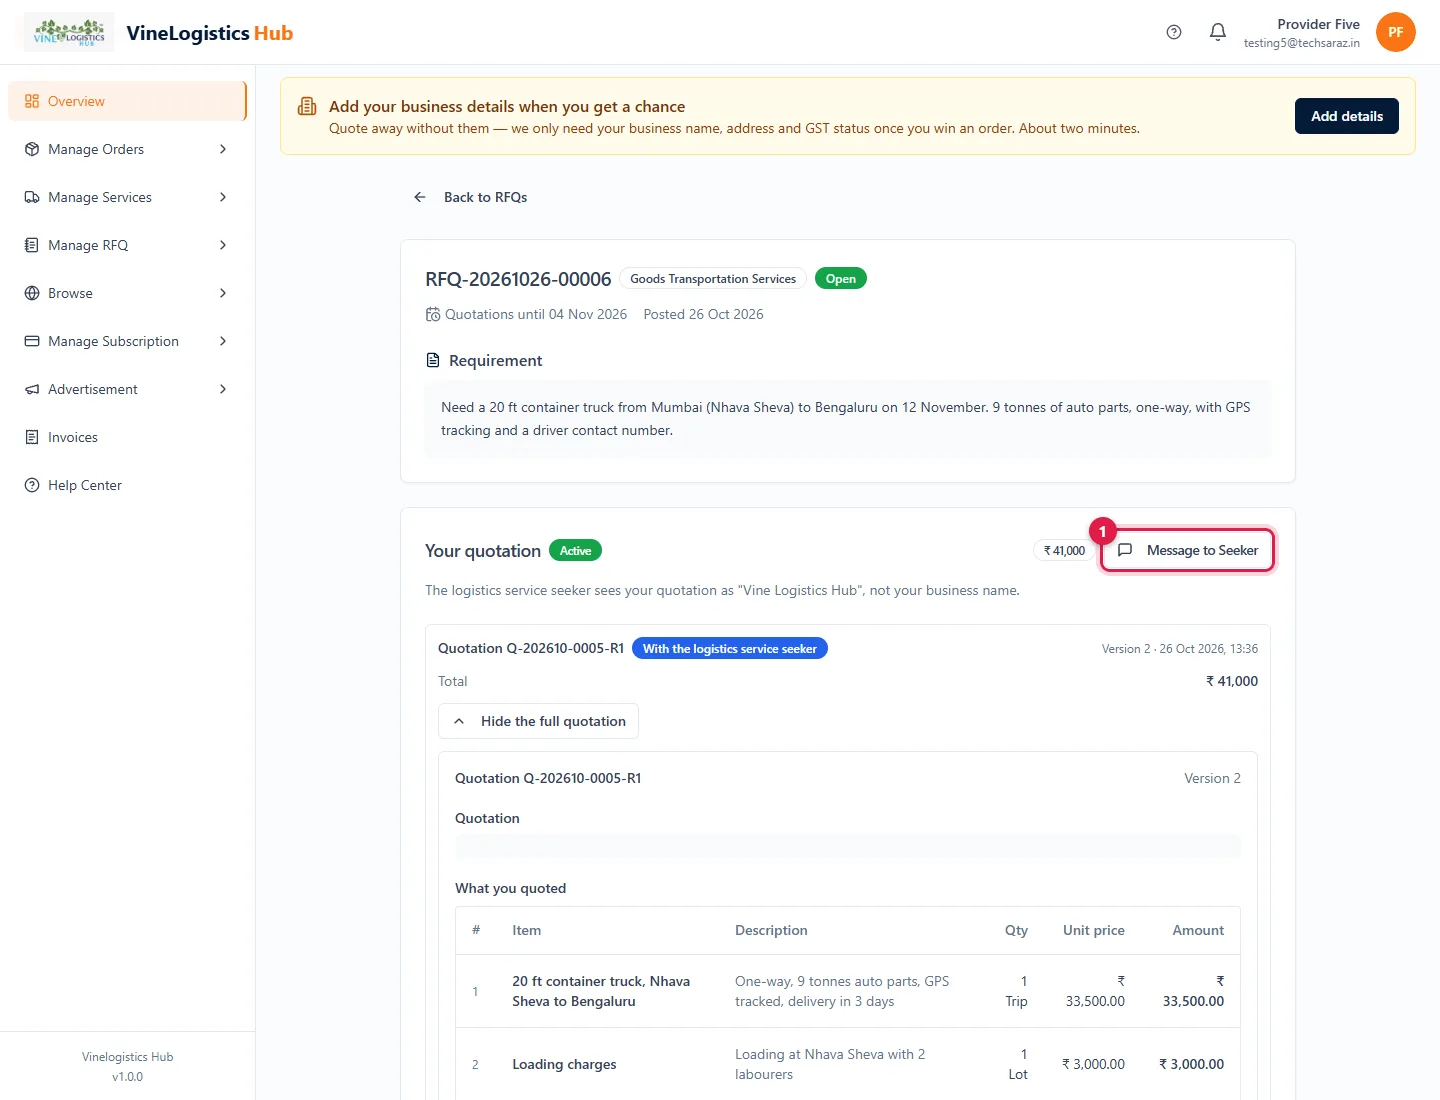
Task: Click the Requirement document icon
Action: coord(433,360)
